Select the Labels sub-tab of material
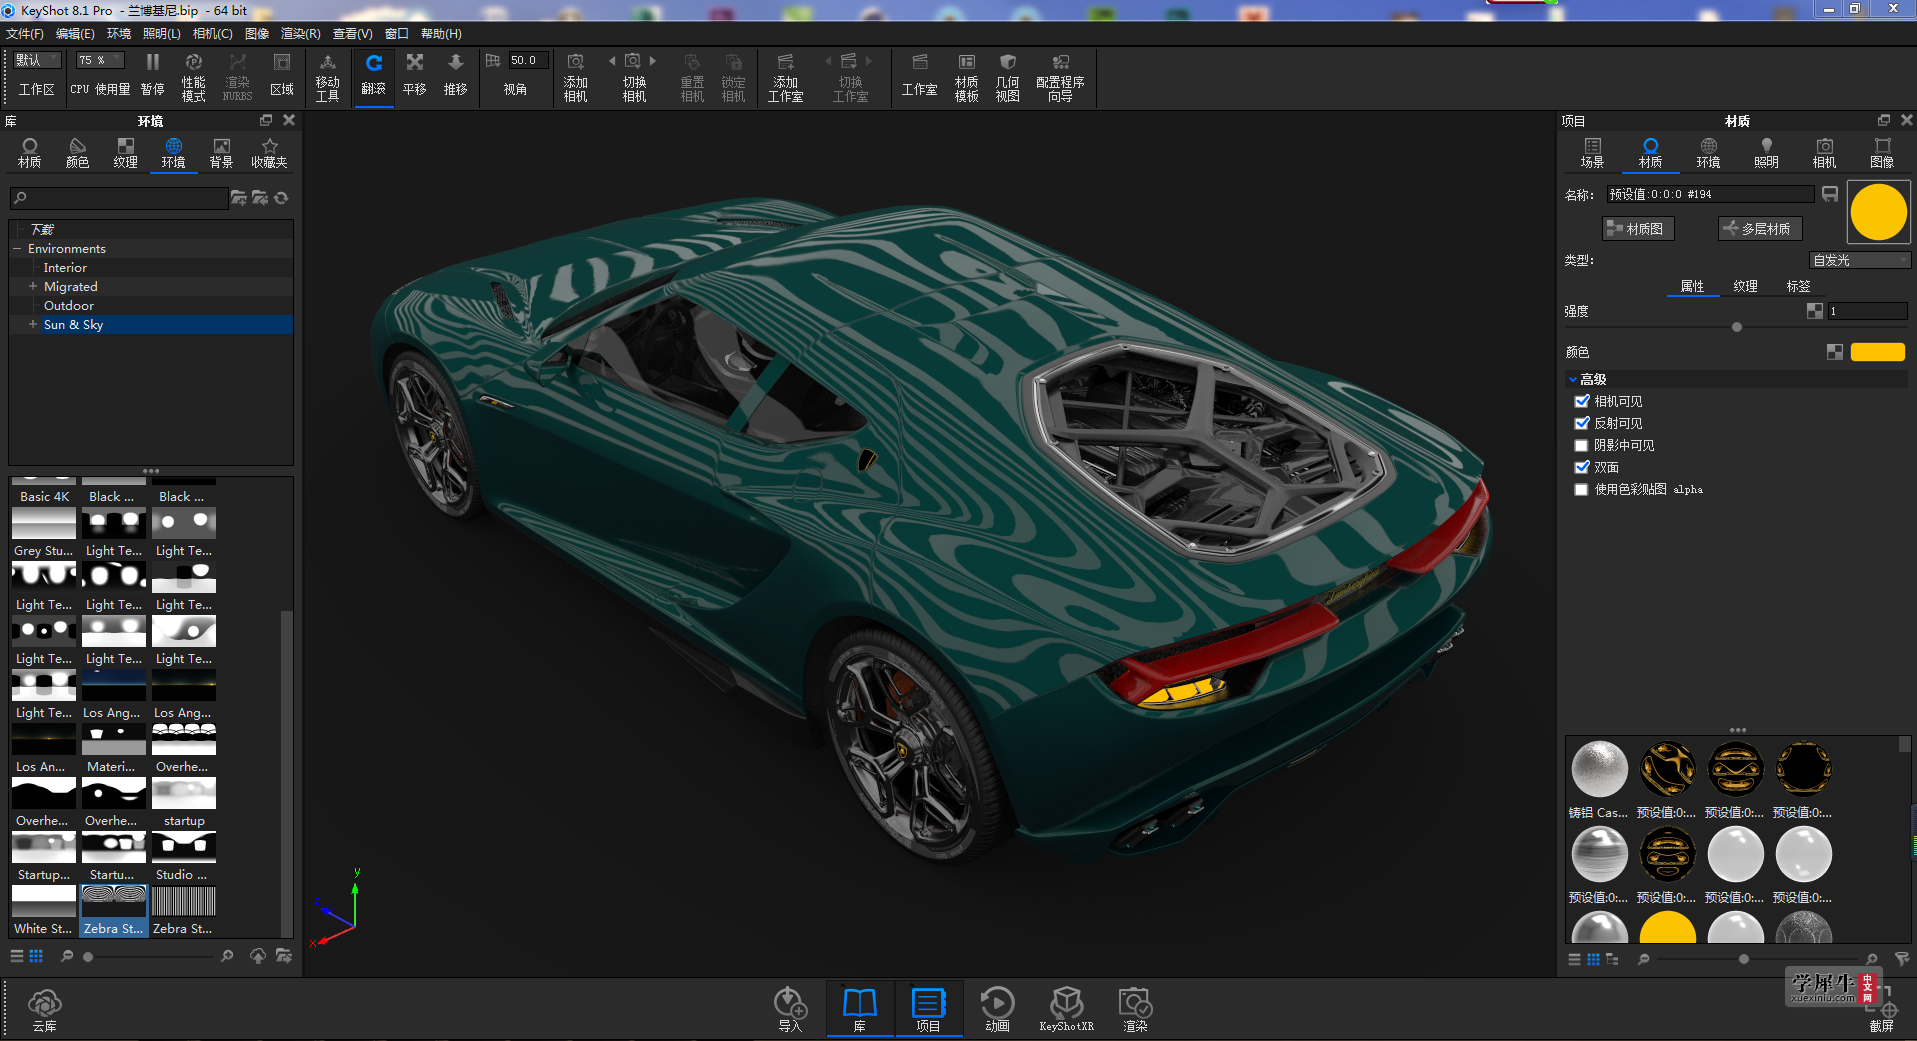 point(1798,286)
